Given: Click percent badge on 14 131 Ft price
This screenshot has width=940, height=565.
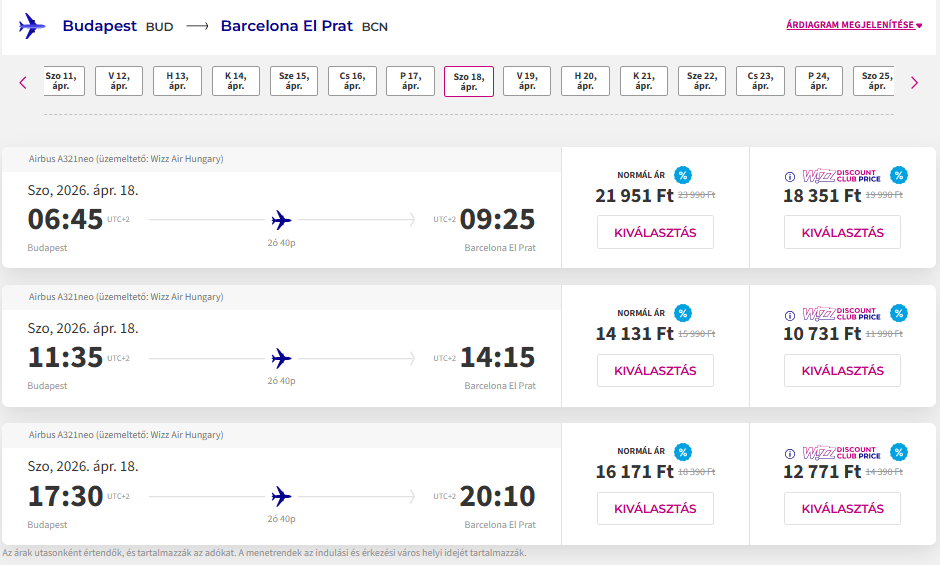Looking at the screenshot, I should 683,313.
